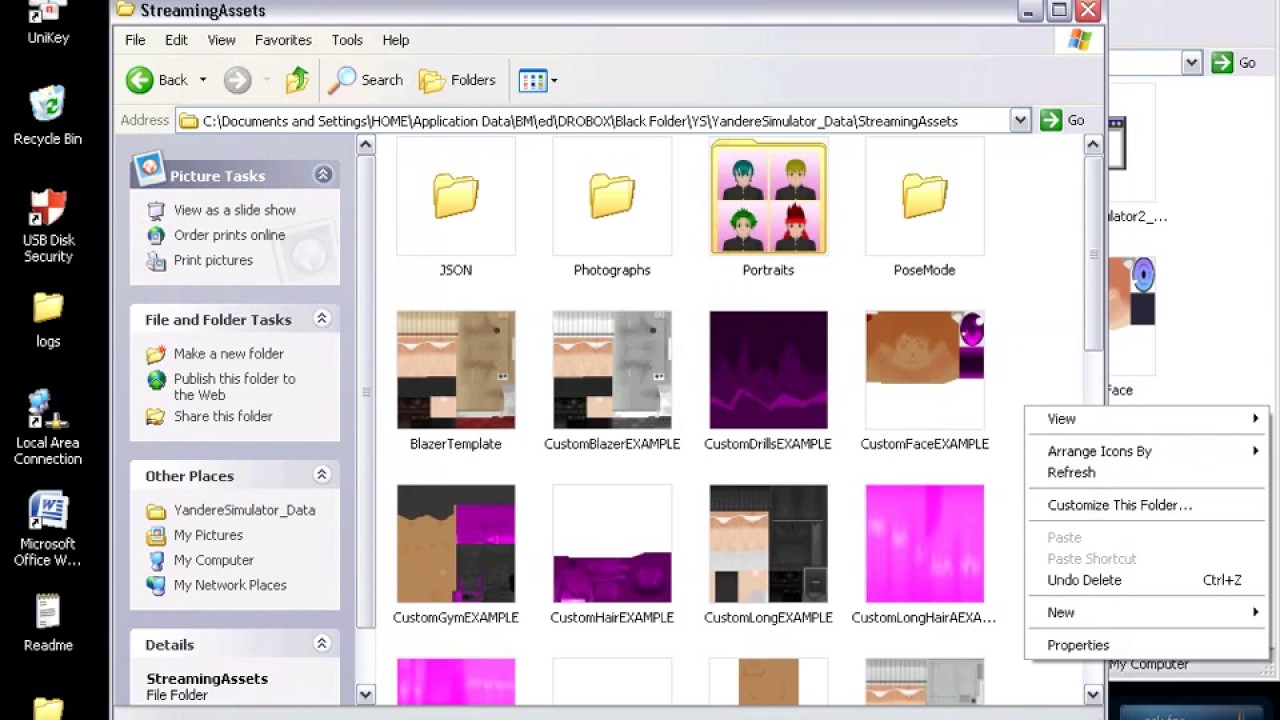Go to YandereSimulator_Data in Other Places

point(244,510)
